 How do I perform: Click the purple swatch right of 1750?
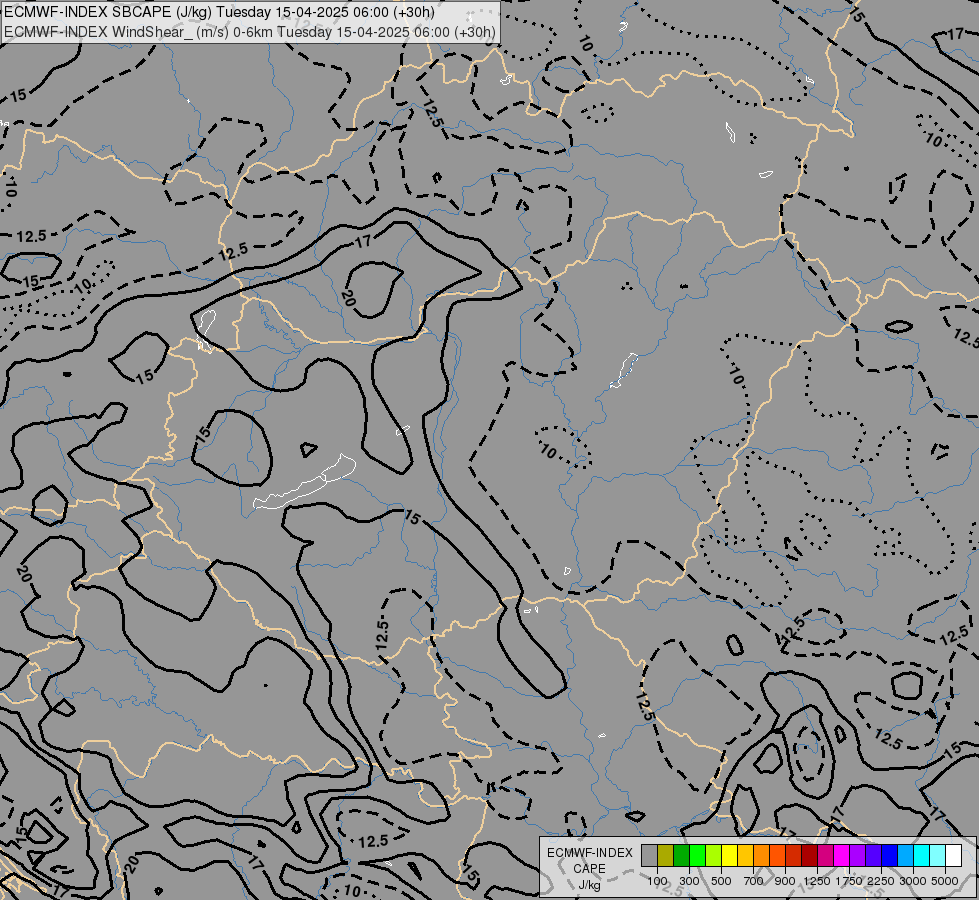click(858, 855)
